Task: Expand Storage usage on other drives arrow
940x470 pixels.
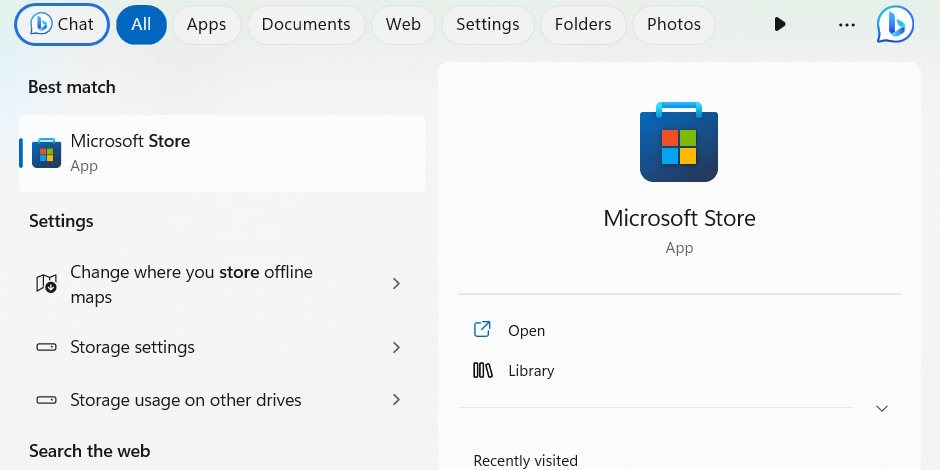Action: tap(396, 400)
